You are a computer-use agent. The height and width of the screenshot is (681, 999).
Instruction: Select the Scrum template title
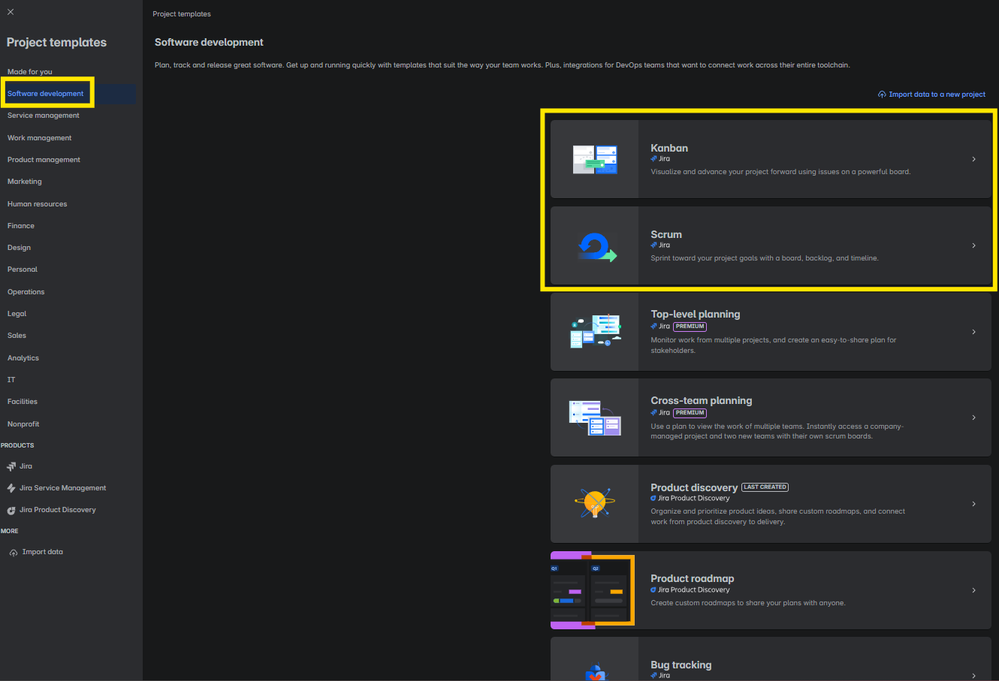(666, 234)
